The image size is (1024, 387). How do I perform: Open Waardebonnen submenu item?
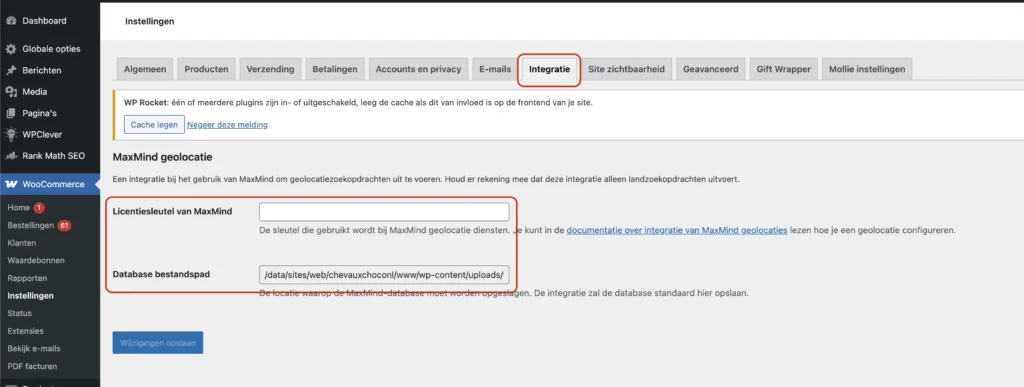(35, 260)
